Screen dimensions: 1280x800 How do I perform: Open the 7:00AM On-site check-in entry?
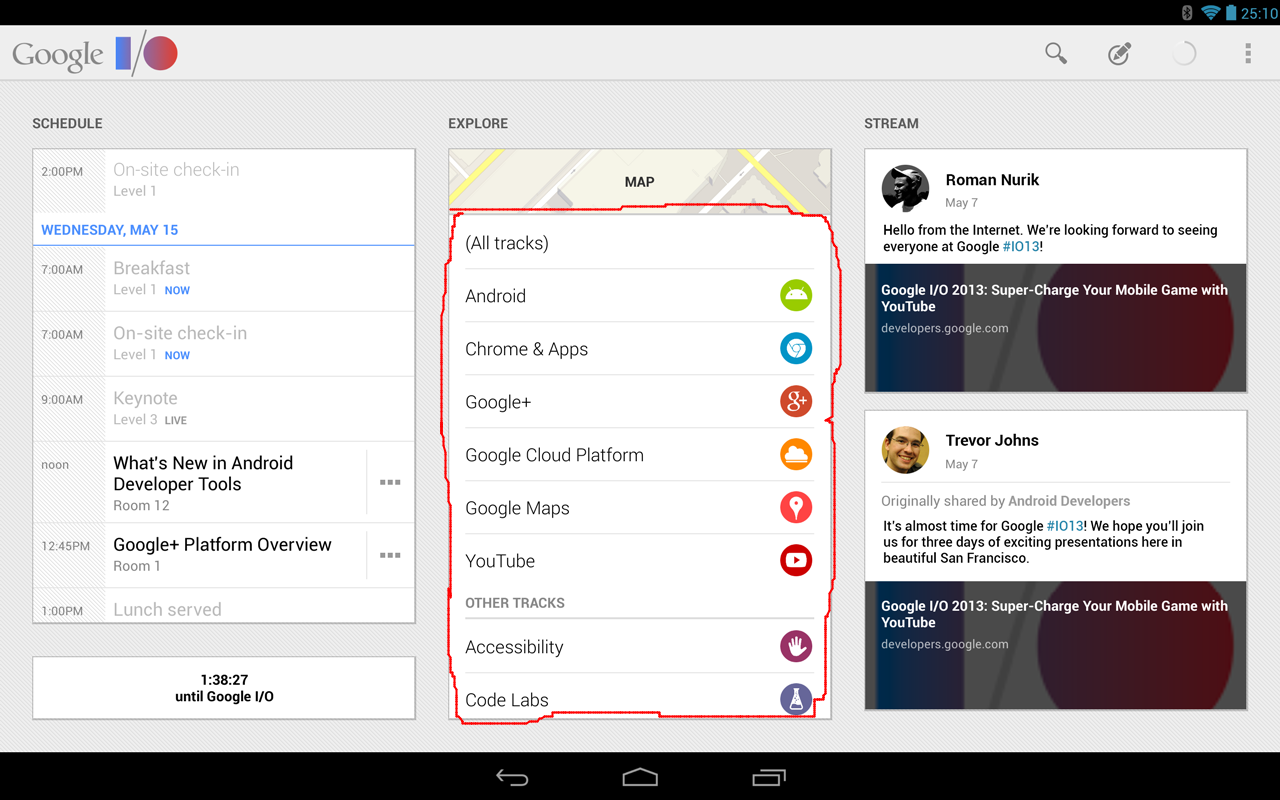pos(224,343)
